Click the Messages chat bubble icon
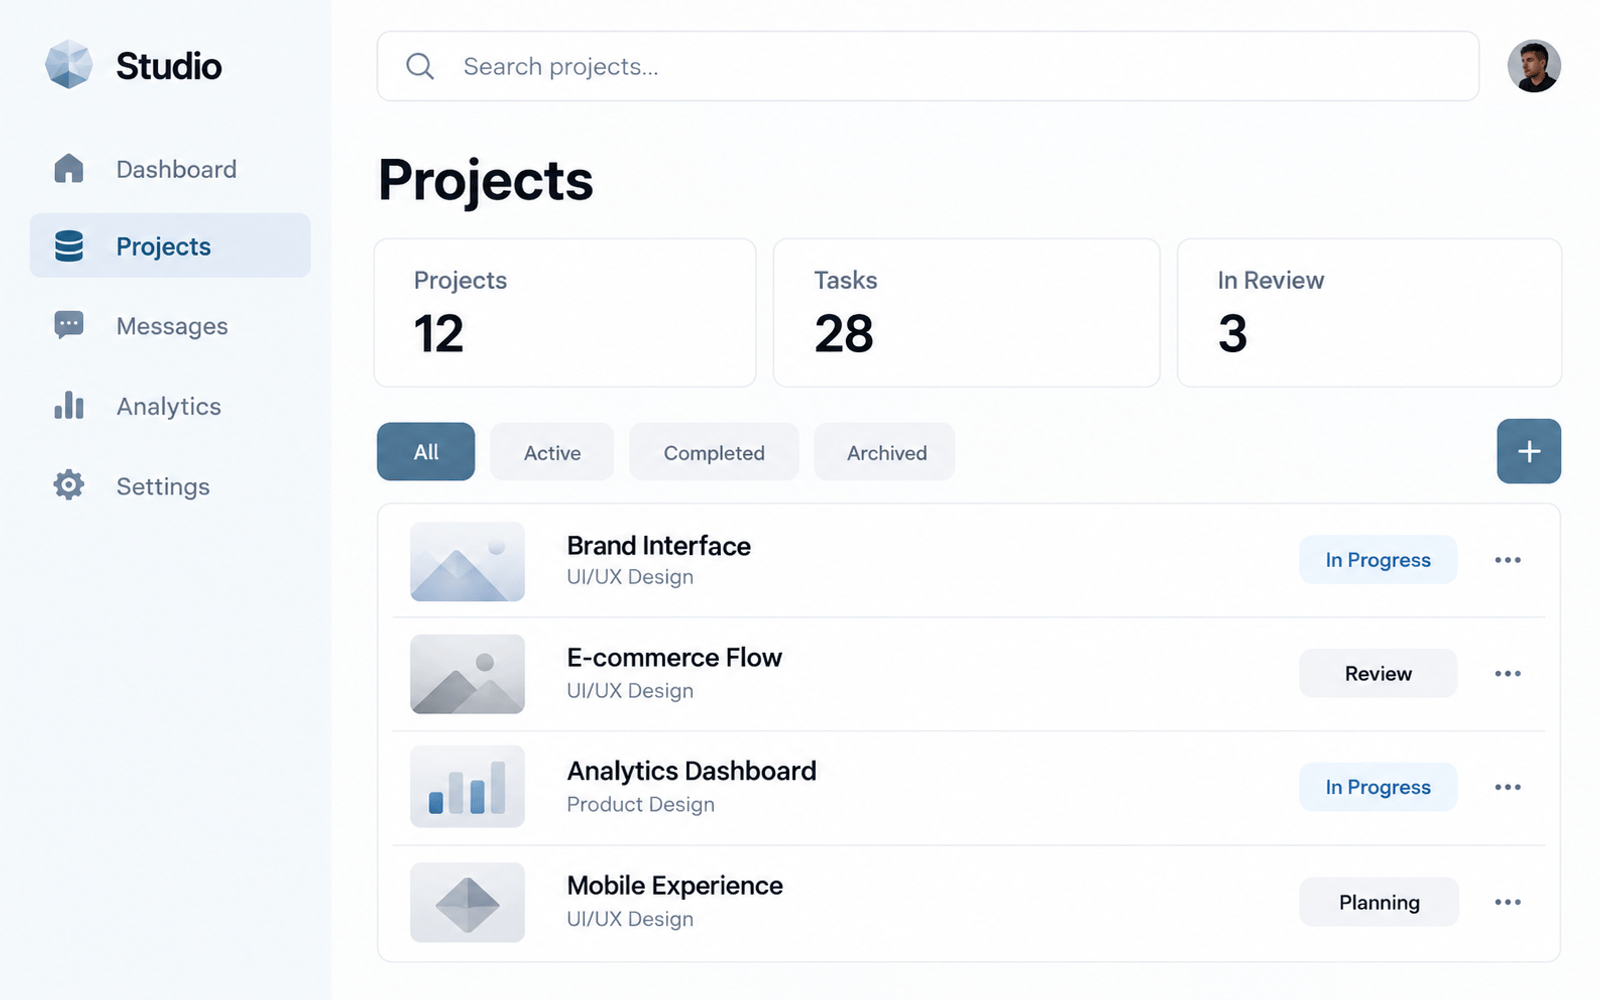 69,325
